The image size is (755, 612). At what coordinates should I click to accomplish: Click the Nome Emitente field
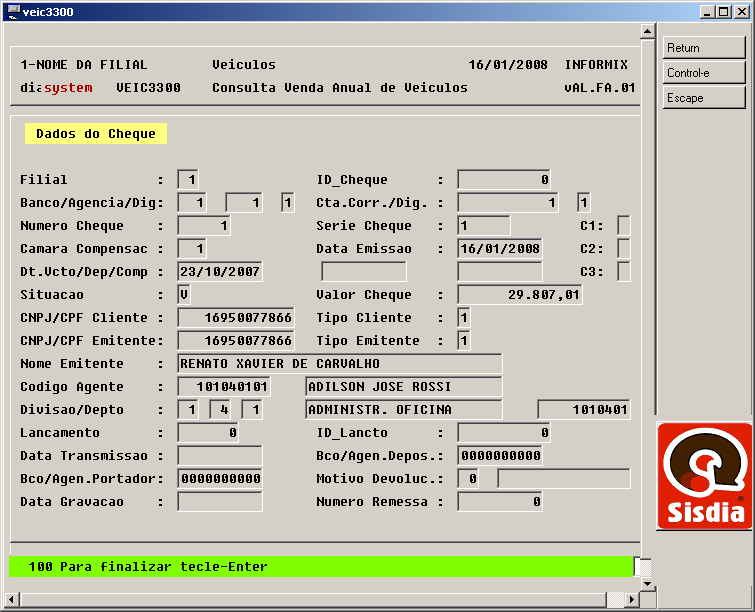[x=340, y=364]
